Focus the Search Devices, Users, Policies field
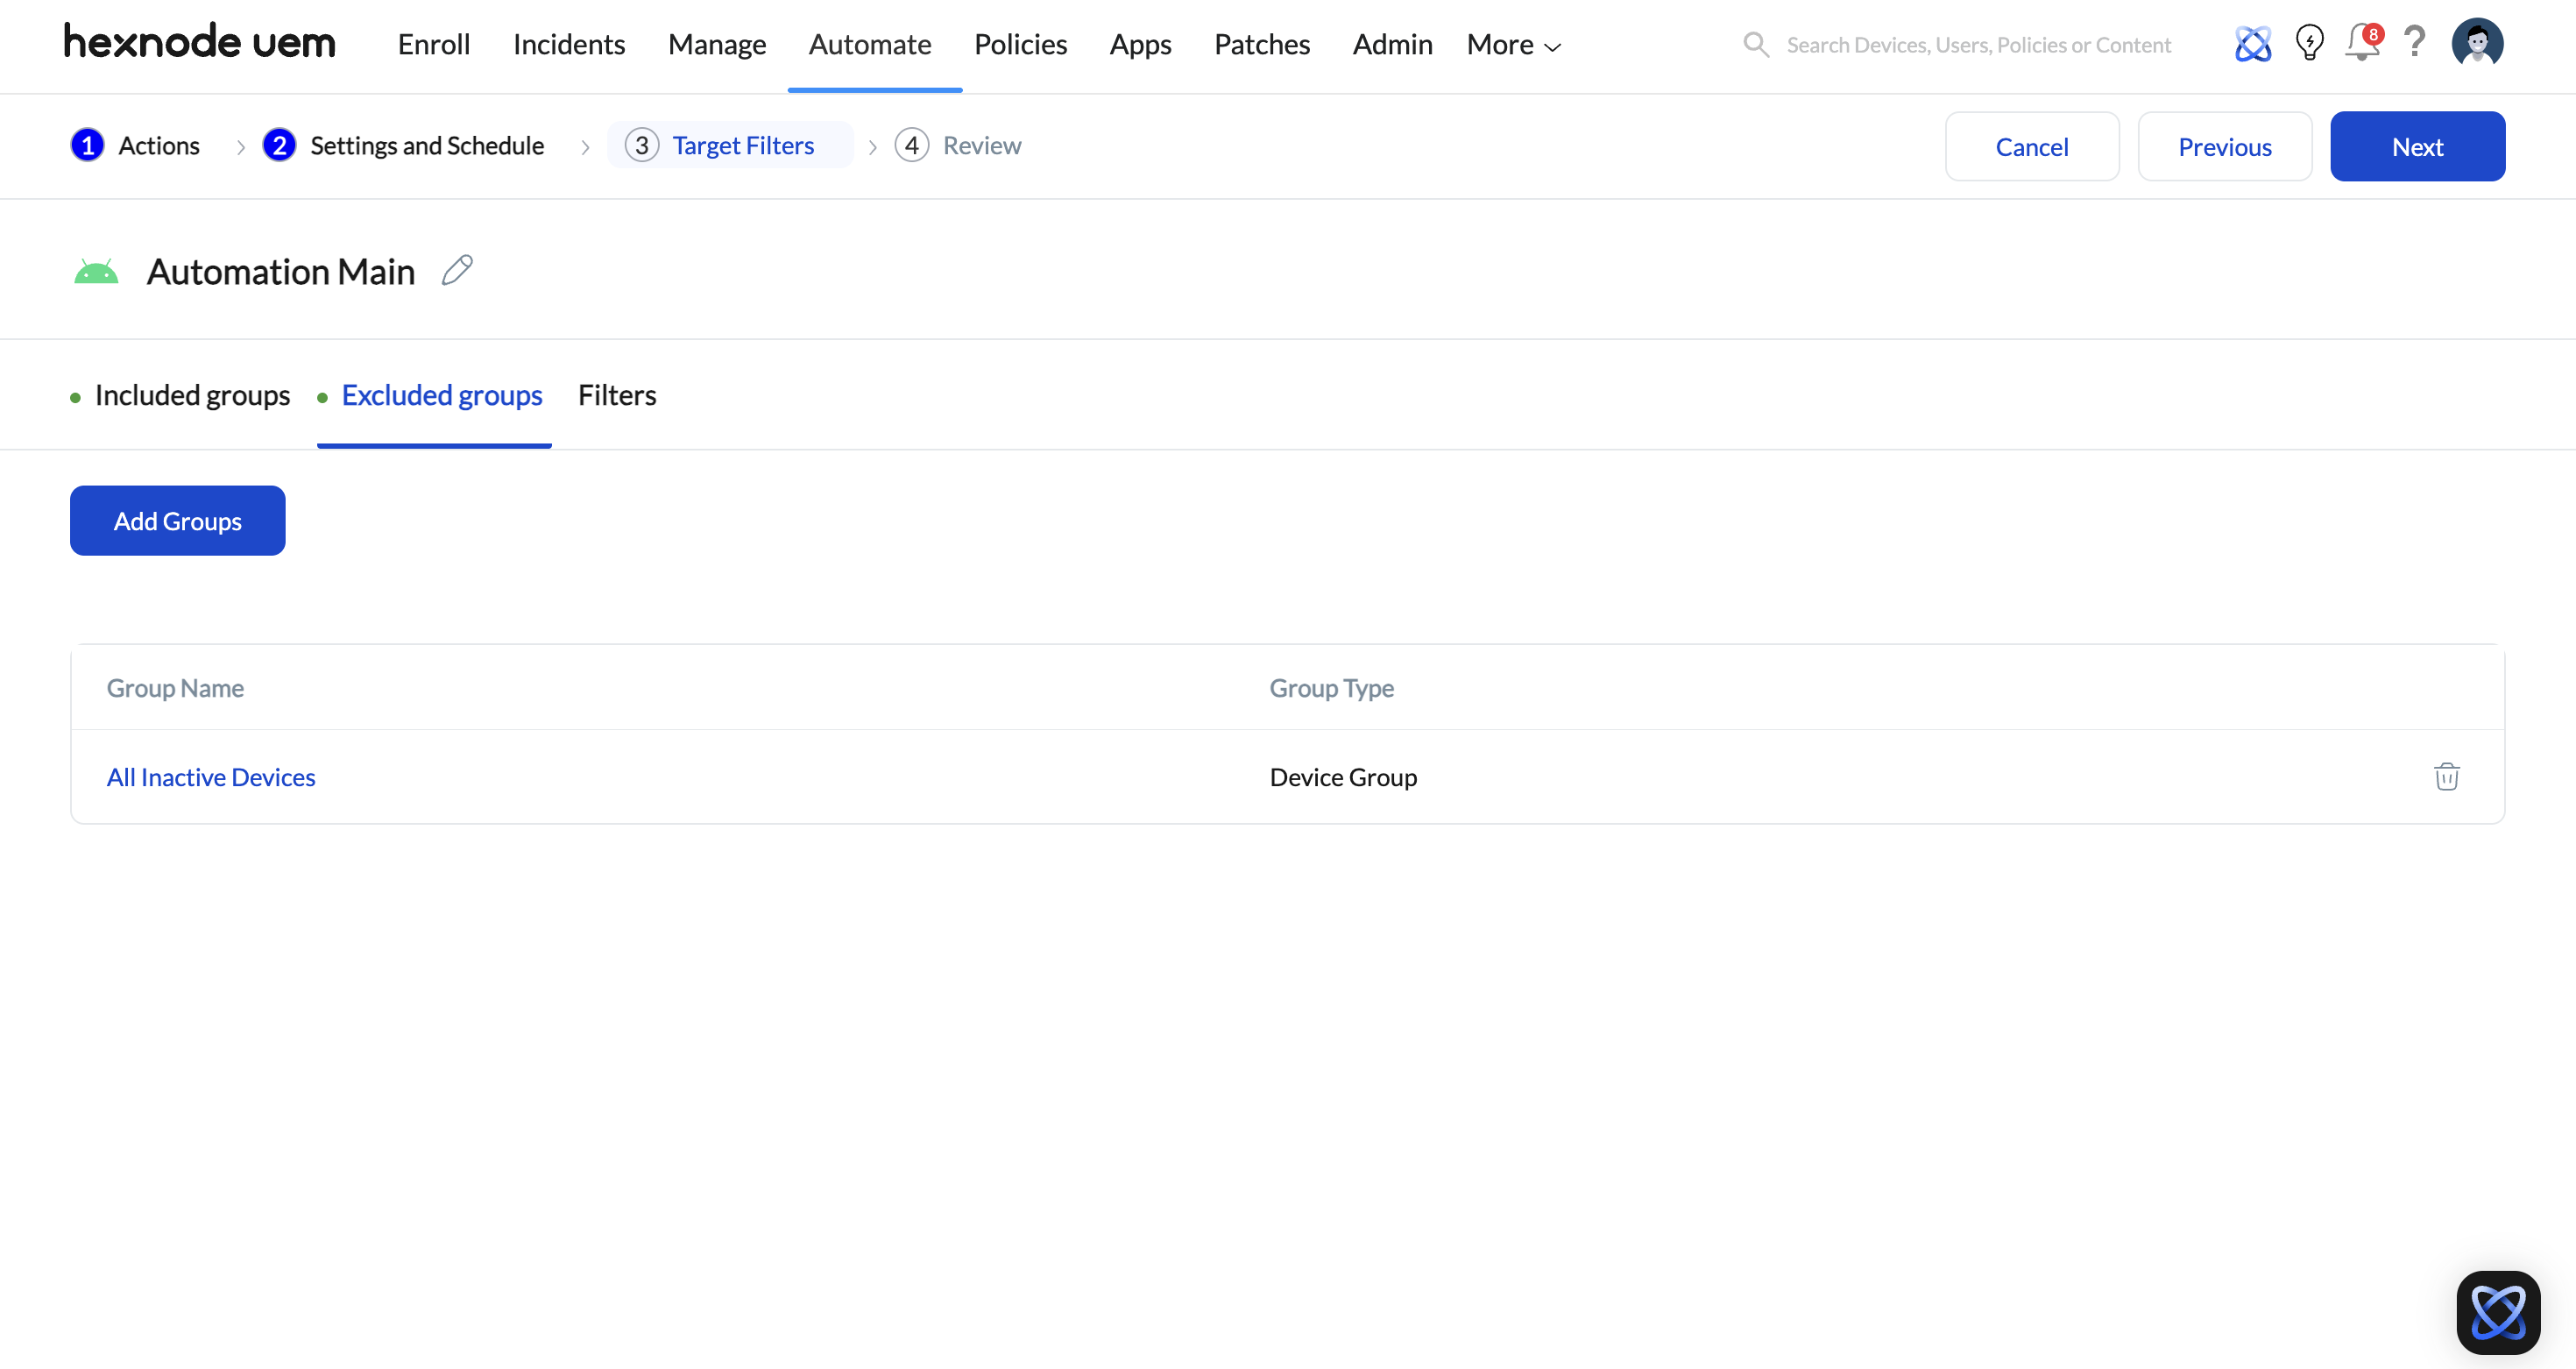The width and height of the screenshot is (2576, 1369). point(1978,45)
